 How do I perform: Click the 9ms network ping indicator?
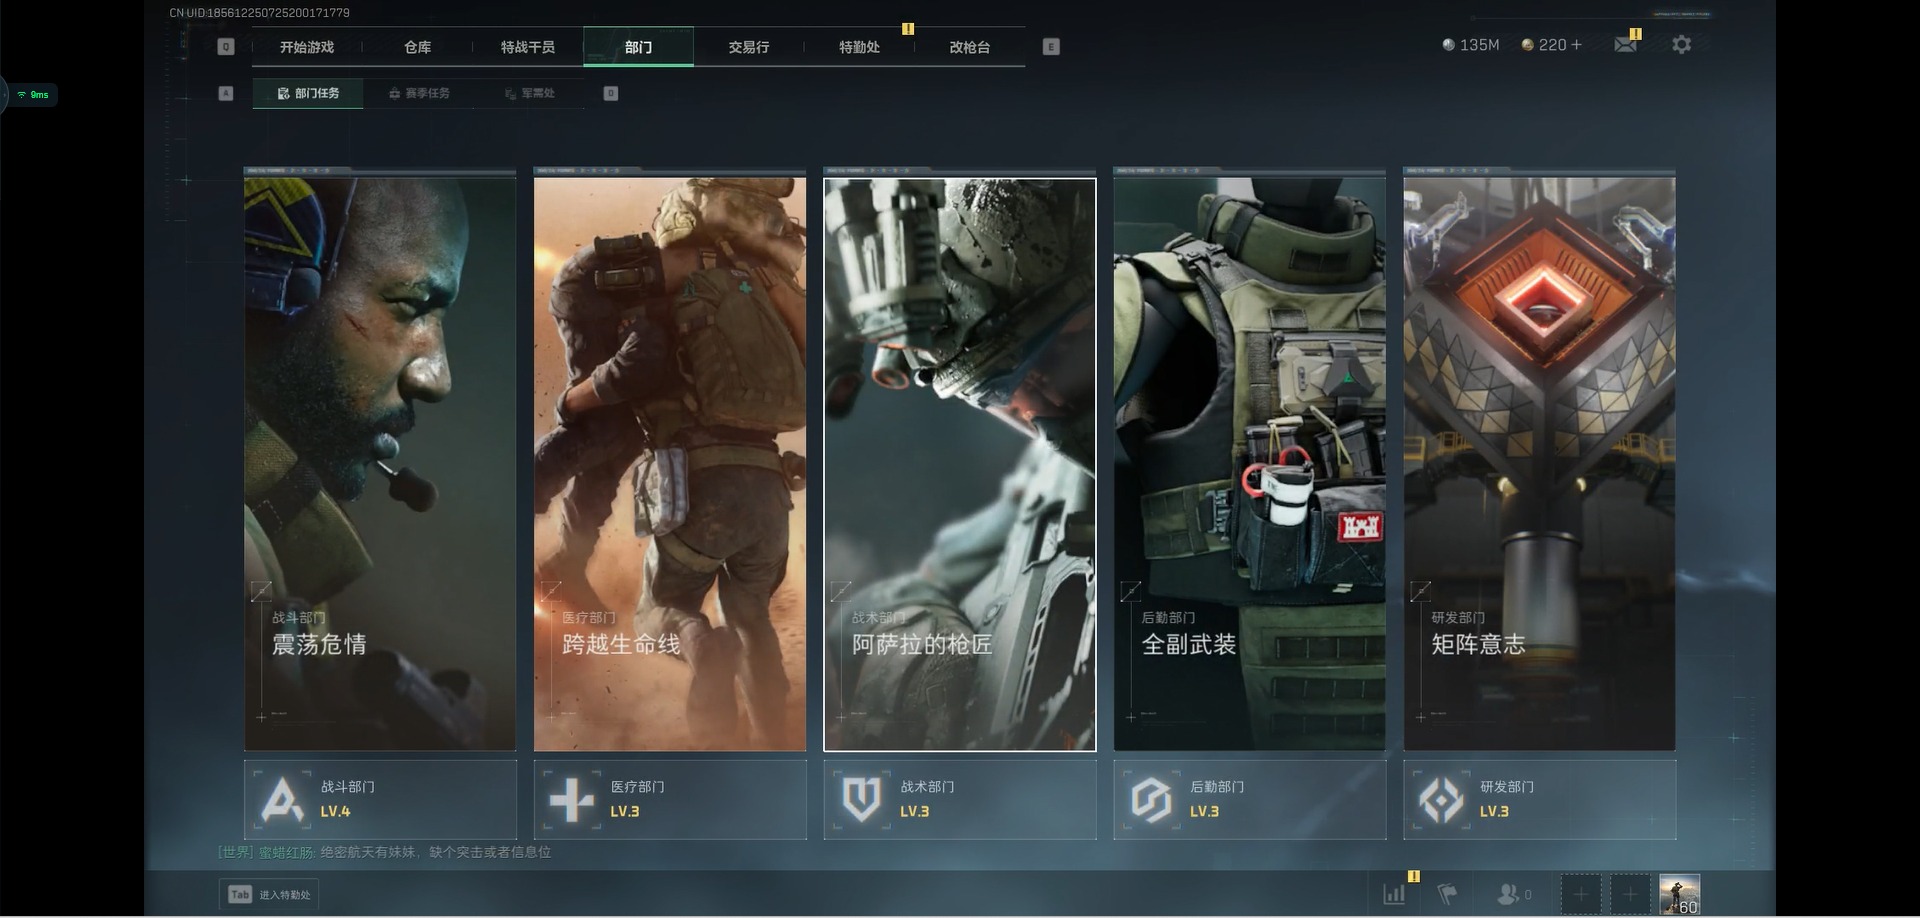pyautogui.click(x=33, y=95)
